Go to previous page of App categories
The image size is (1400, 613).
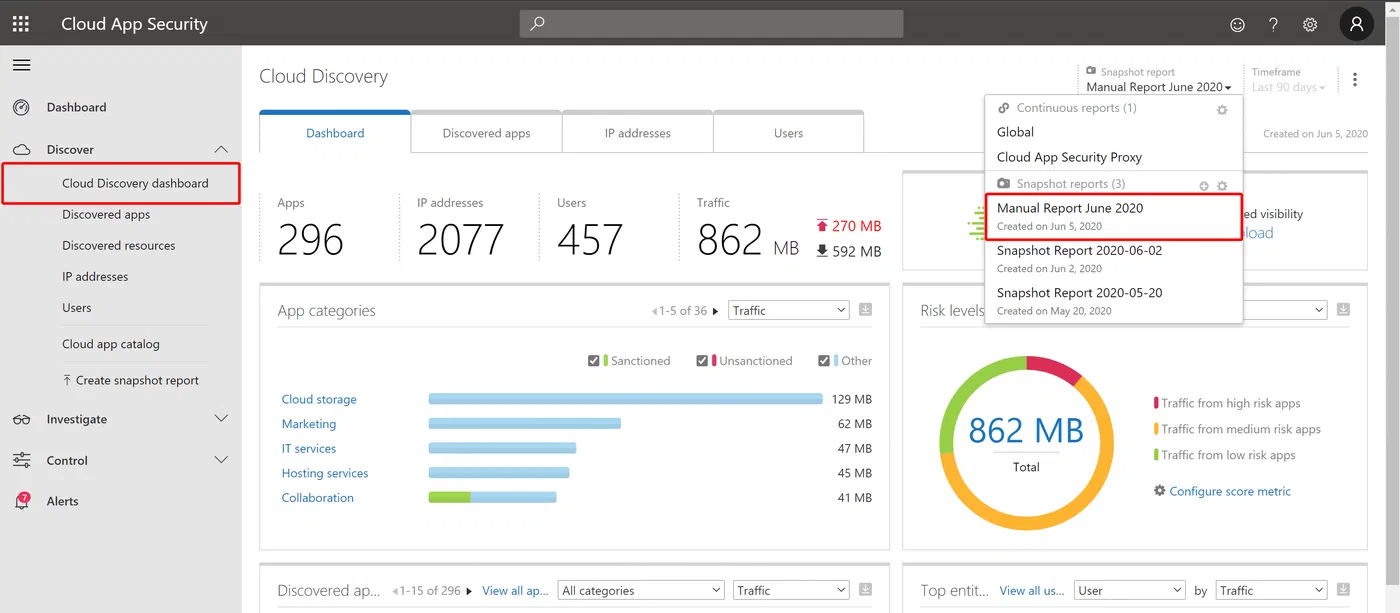click(x=654, y=311)
